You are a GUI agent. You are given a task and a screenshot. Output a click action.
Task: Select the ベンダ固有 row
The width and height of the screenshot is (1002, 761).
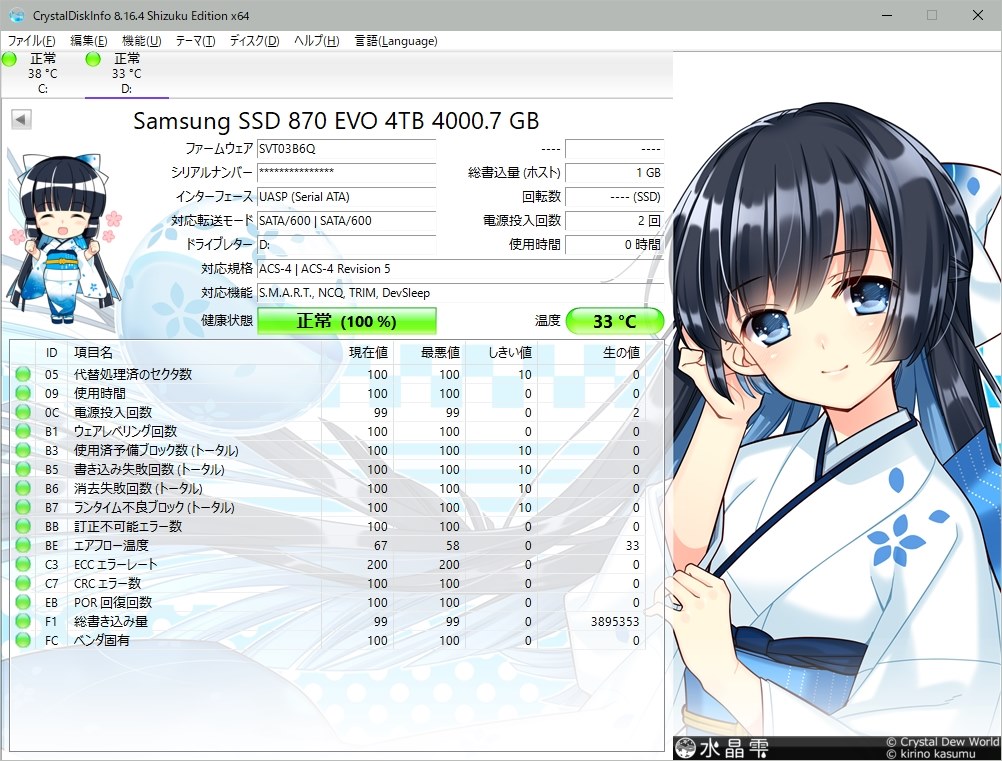pos(327,640)
